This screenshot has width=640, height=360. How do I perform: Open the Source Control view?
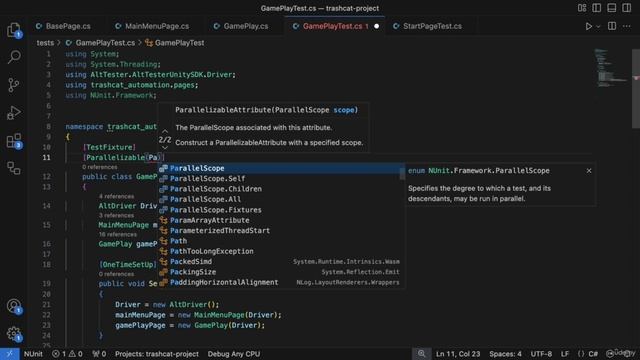[14, 84]
